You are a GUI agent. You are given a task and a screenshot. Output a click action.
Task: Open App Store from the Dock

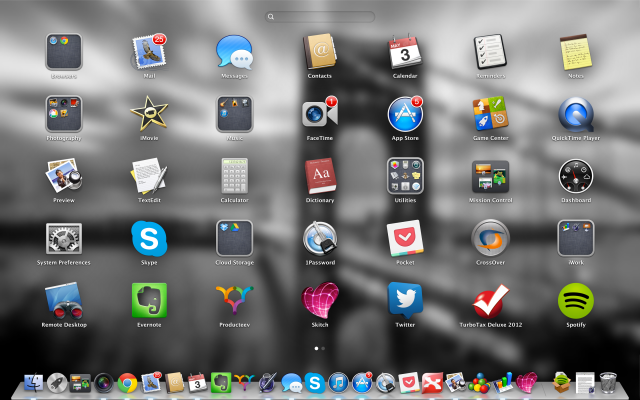point(362,382)
